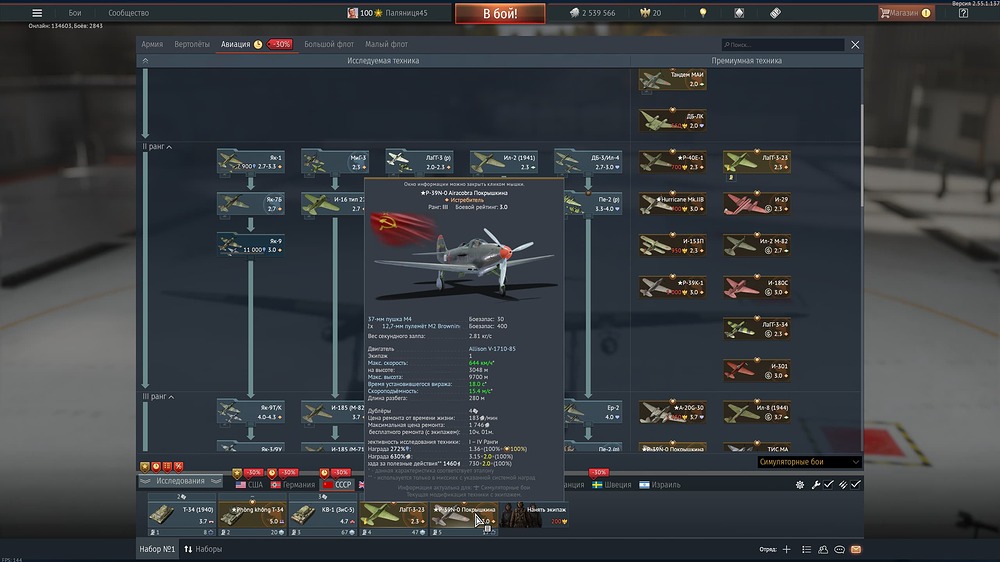Viewport: 1000px width, 562px height.
Task: Click silver lions balance 2 539 566
Action: 592,13
